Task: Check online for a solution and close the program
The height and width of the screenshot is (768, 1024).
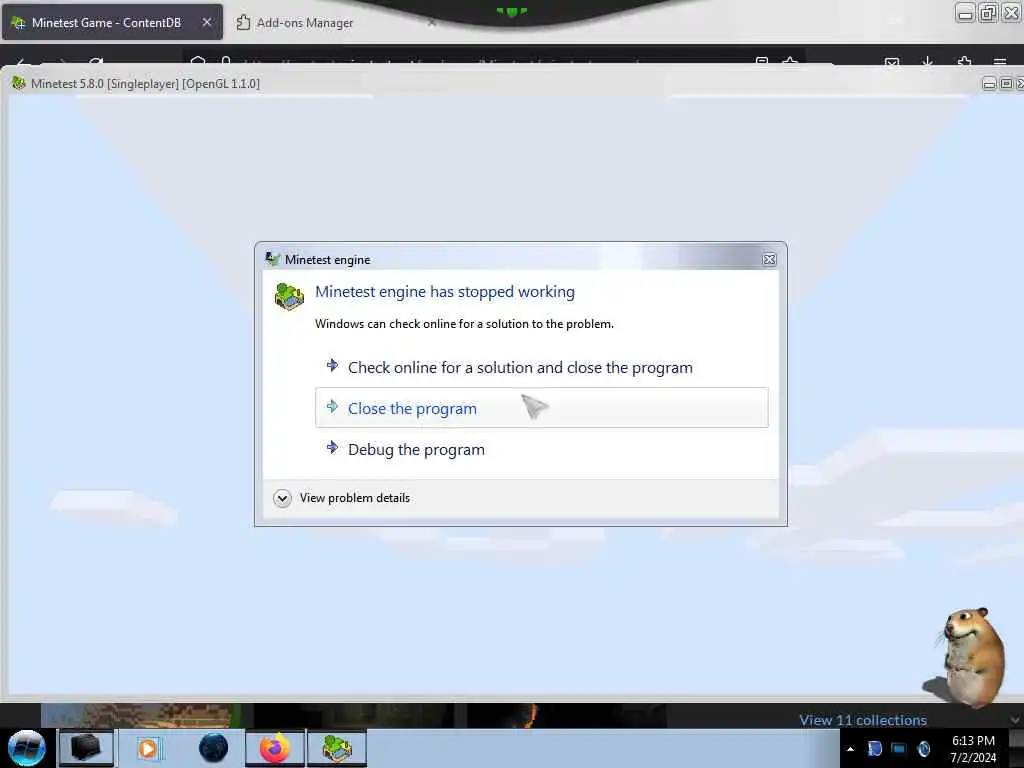Action: pyautogui.click(x=520, y=368)
